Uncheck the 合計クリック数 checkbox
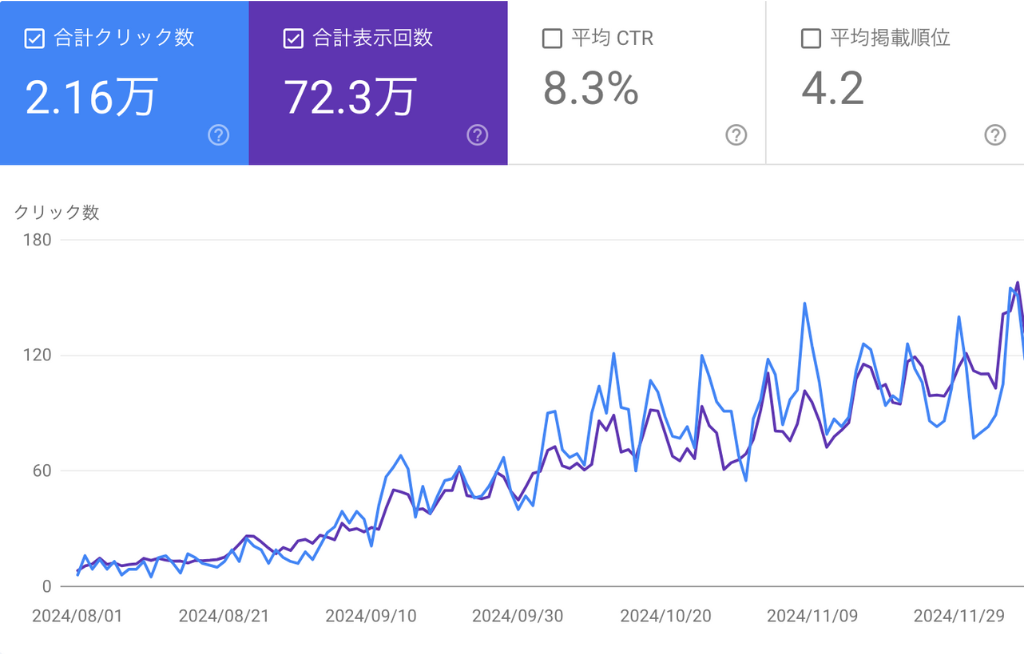The width and height of the screenshot is (1024, 655). [x=34, y=39]
